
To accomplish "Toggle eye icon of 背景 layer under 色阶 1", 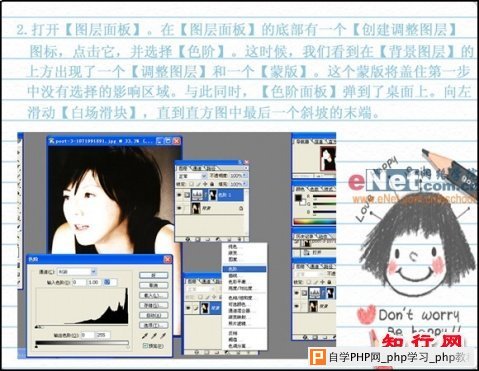I will pyautogui.click(x=180, y=208).
